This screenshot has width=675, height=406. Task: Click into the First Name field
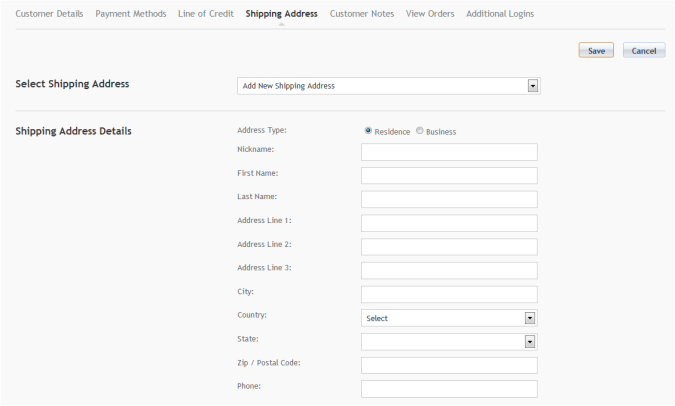click(x=449, y=176)
